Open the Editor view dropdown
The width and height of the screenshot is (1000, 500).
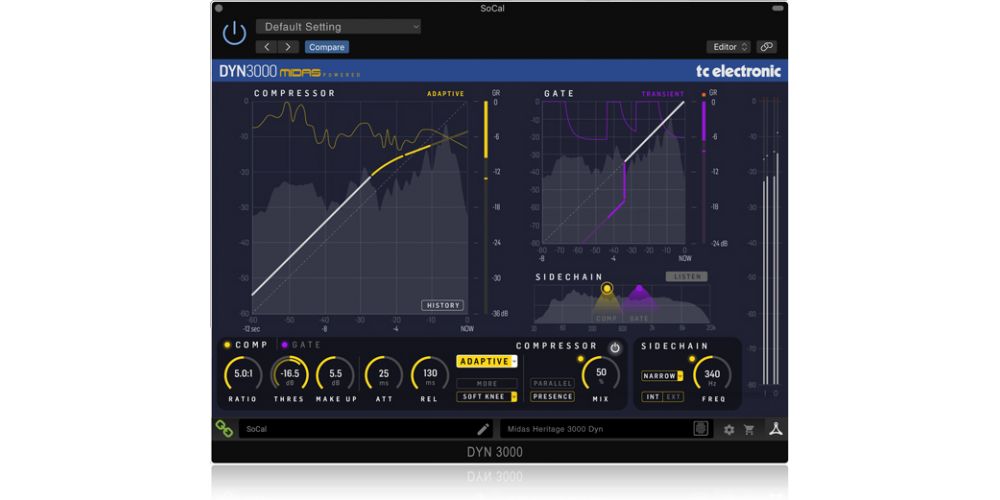(x=728, y=47)
